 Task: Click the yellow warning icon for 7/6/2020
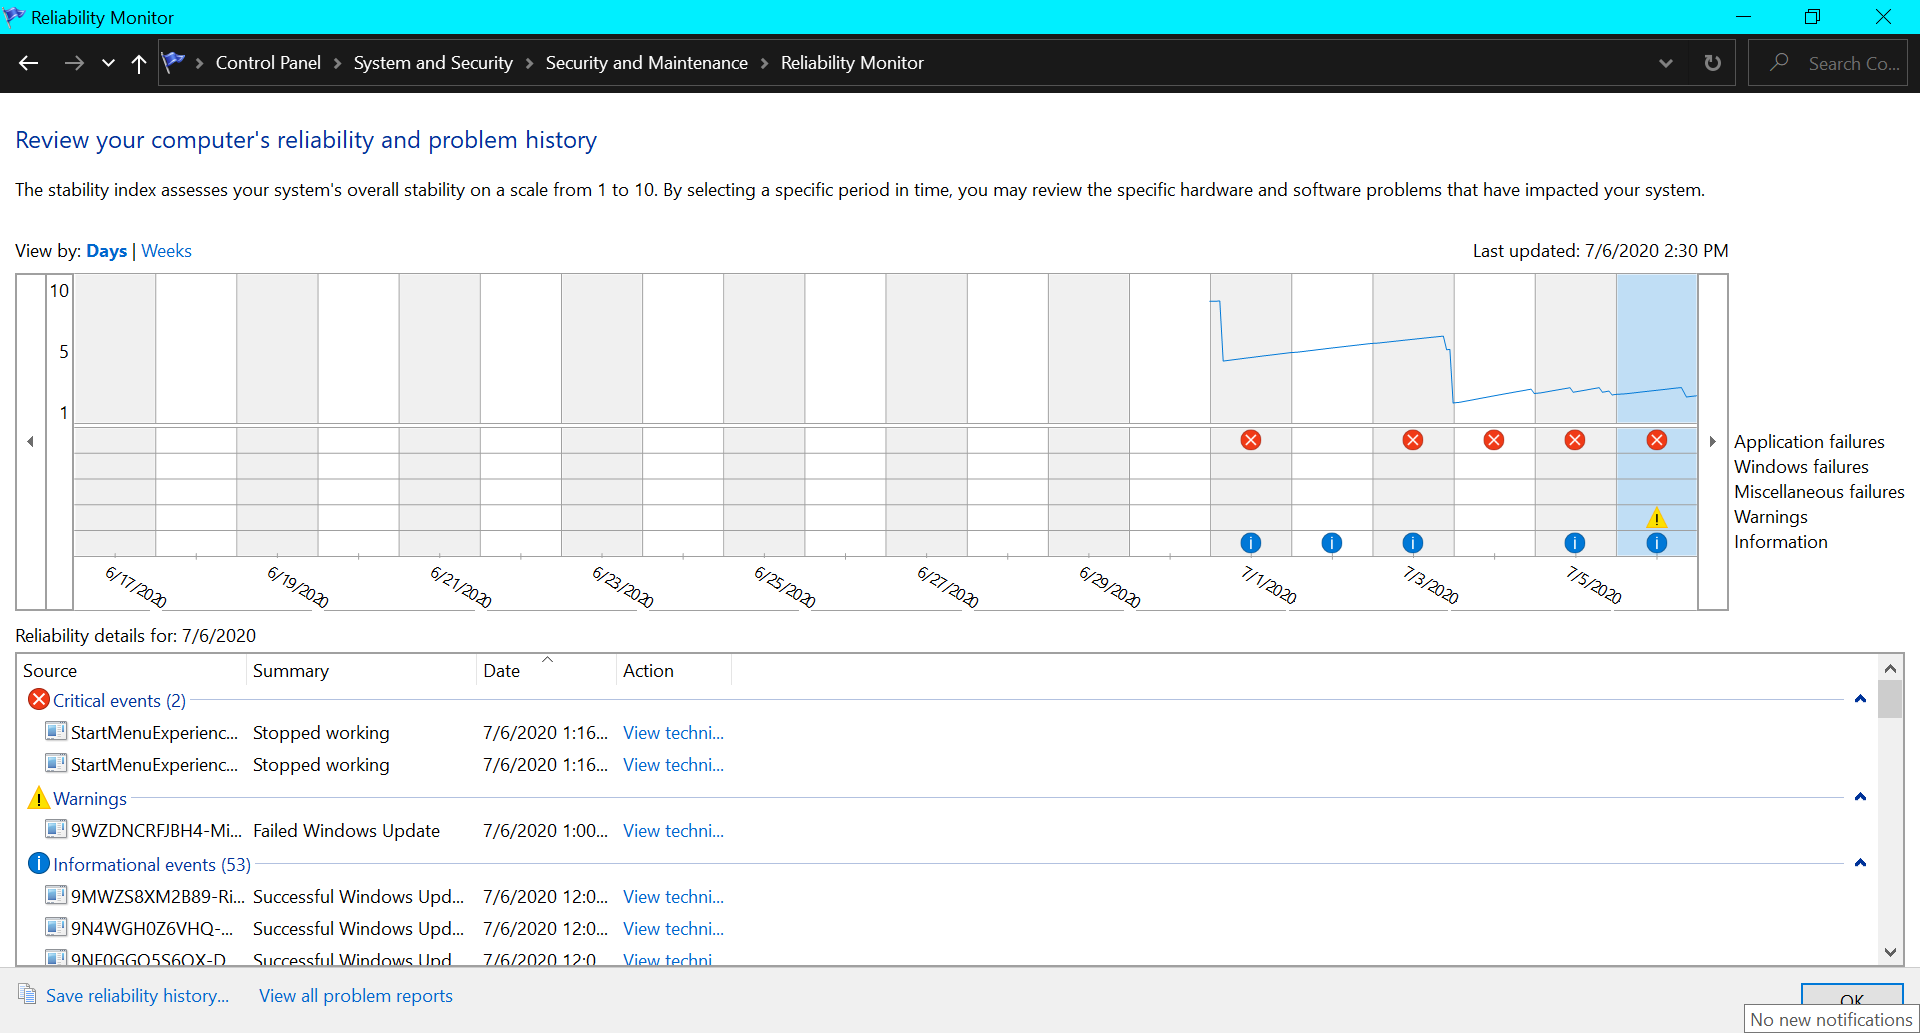[x=1657, y=517]
